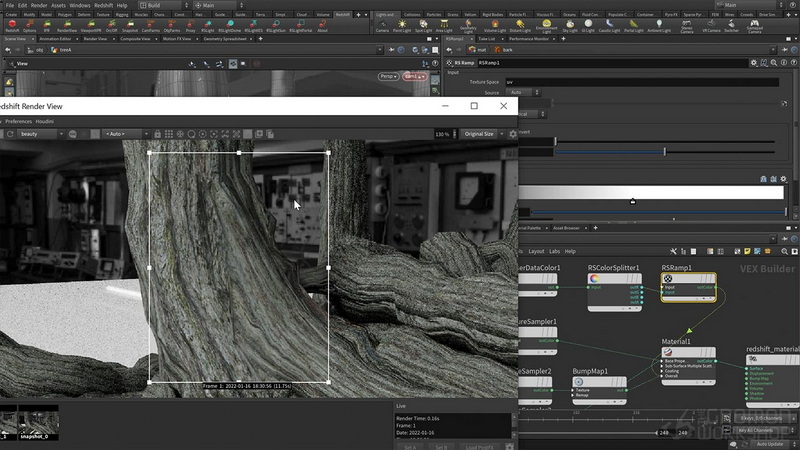
Task: Open the Build desktop dropdown
Action: coord(163,5)
